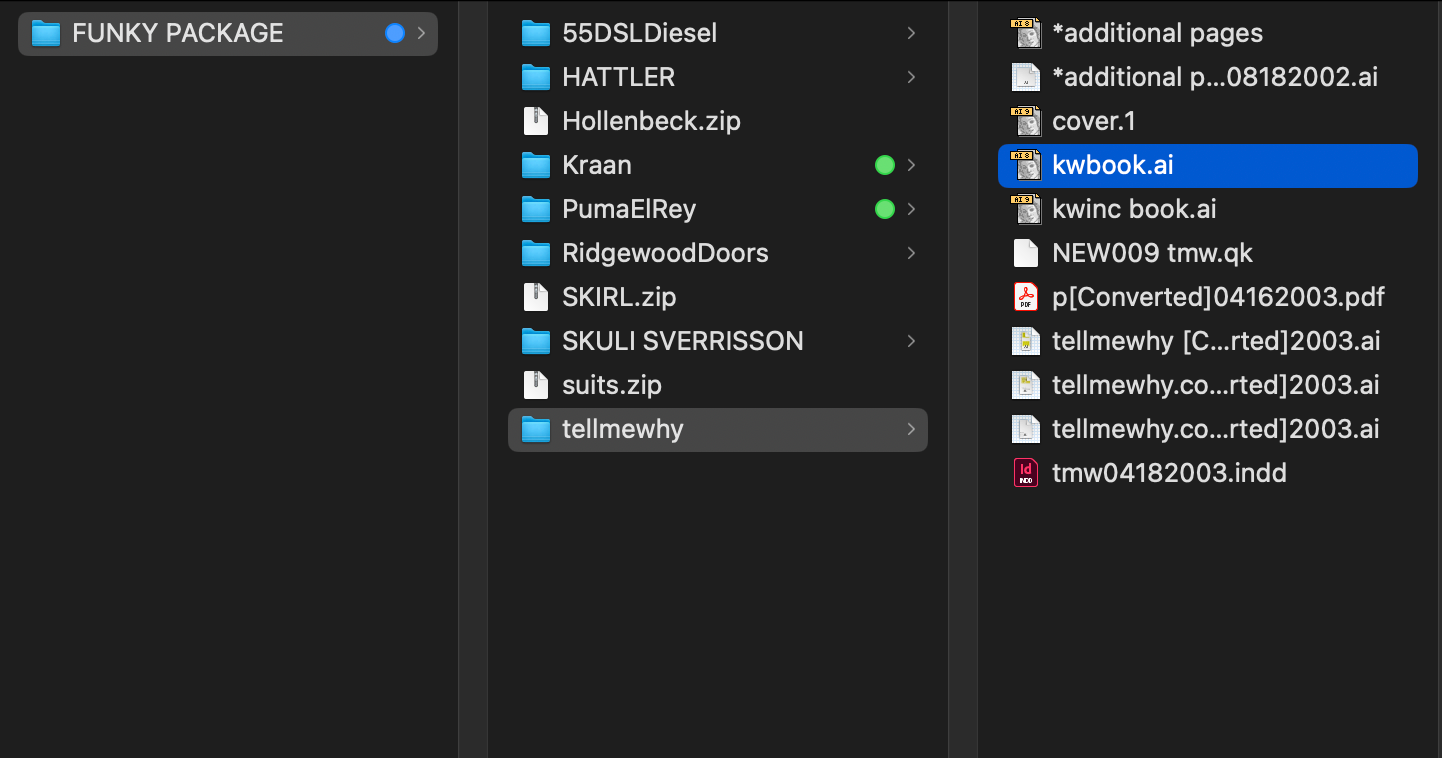Click the SKIRL.zip archive icon
This screenshot has height=758, width=1442.
[x=536, y=297]
